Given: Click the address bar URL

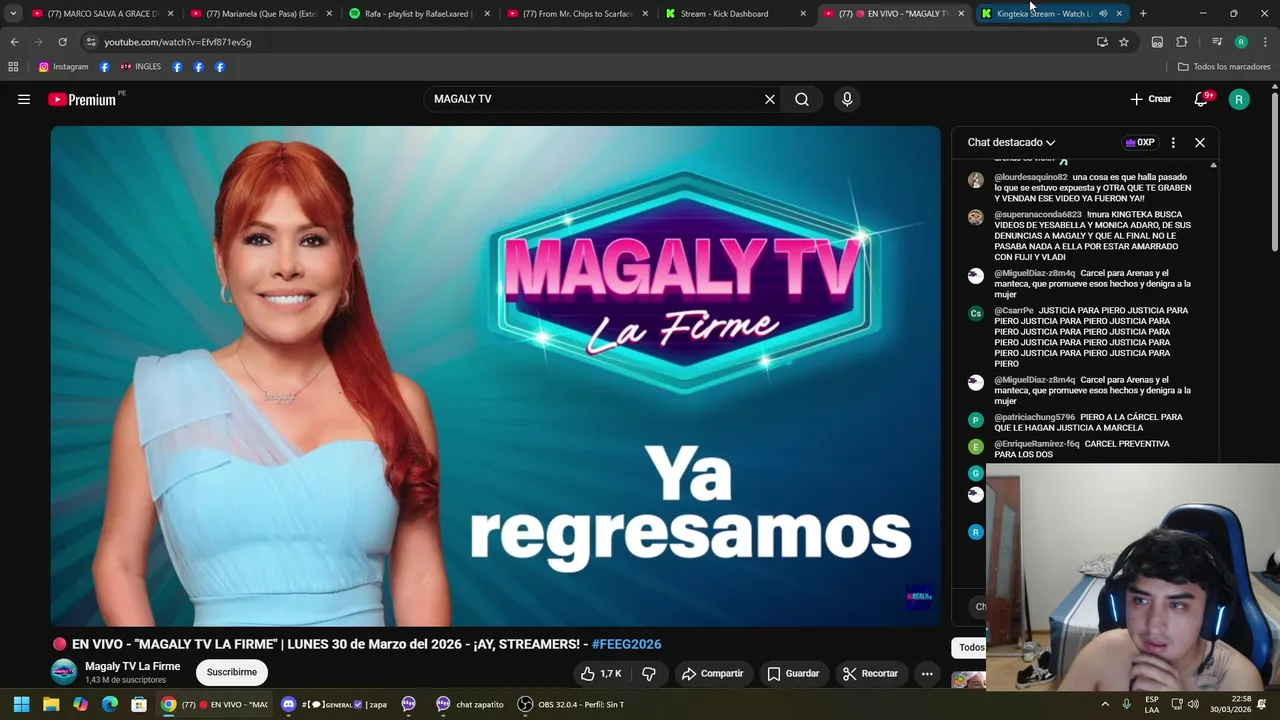Looking at the screenshot, I should pos(178,42).
